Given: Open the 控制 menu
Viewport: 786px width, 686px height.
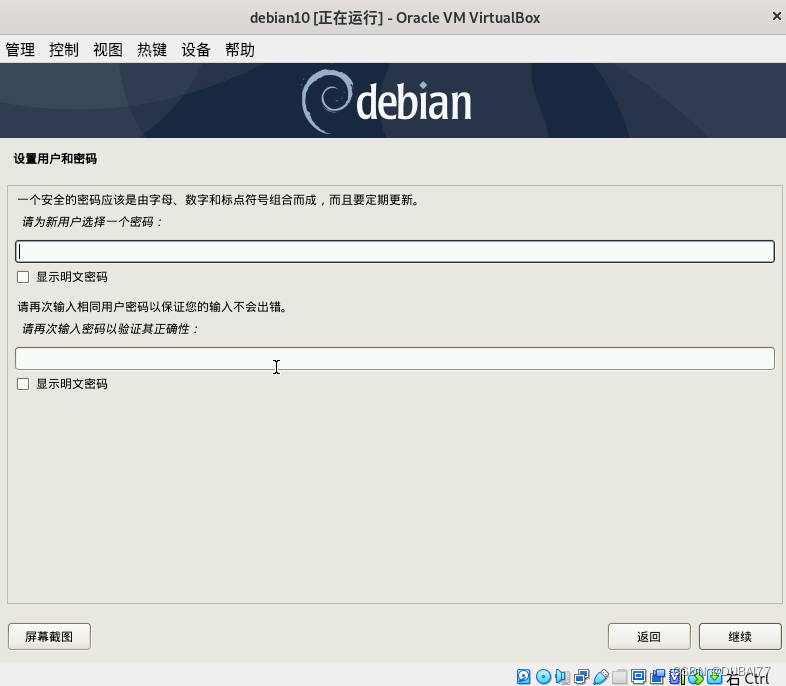Looking at the screenshot, I should 64,50.
